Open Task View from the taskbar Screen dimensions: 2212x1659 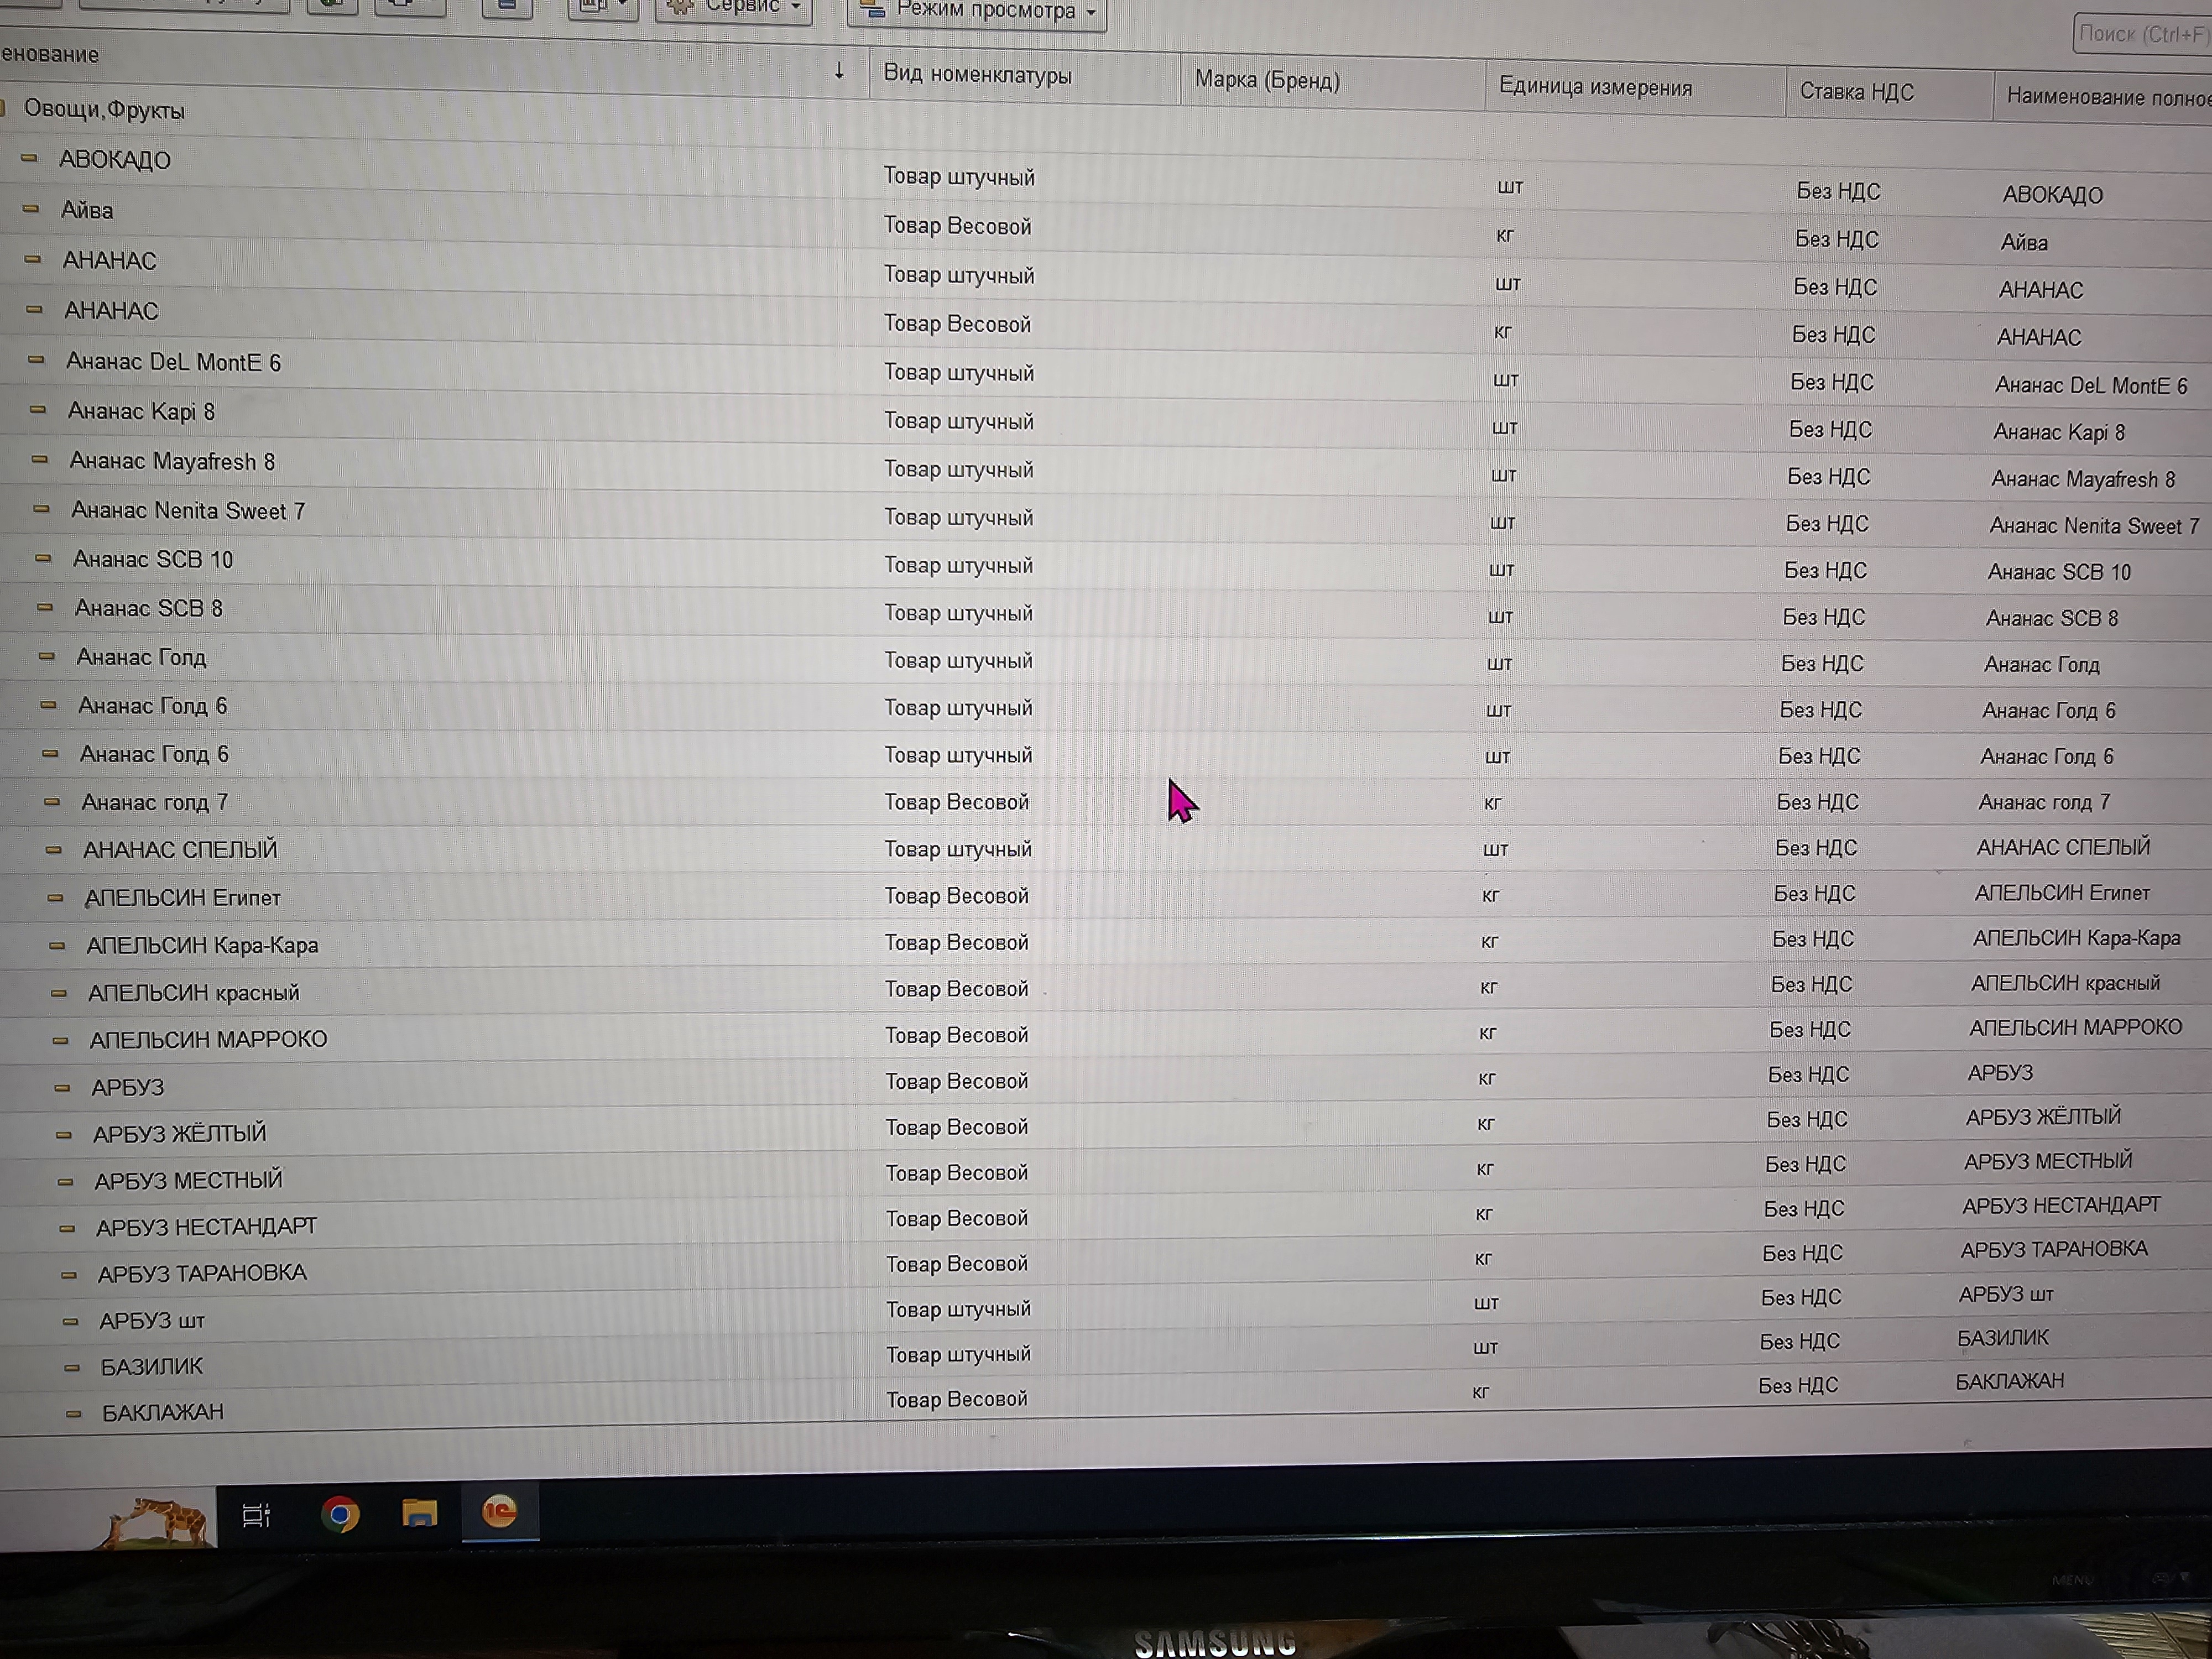click(x=257, y=1515)
